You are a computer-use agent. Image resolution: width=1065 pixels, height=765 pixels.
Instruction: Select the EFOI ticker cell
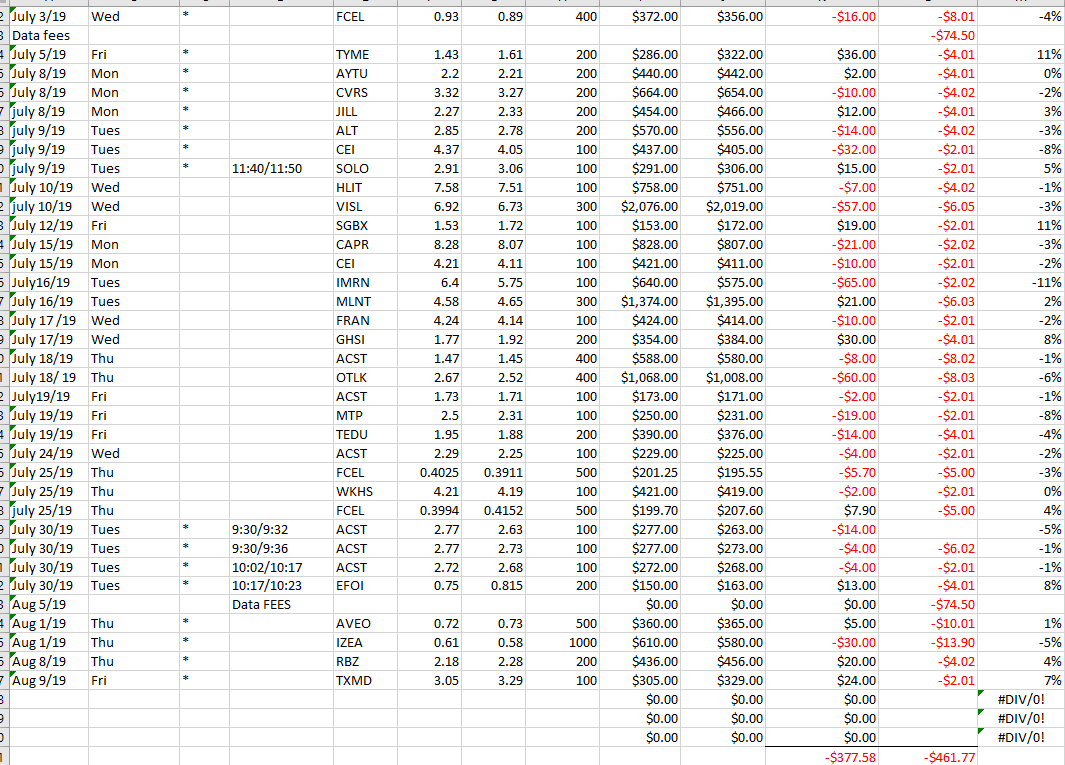365,586
